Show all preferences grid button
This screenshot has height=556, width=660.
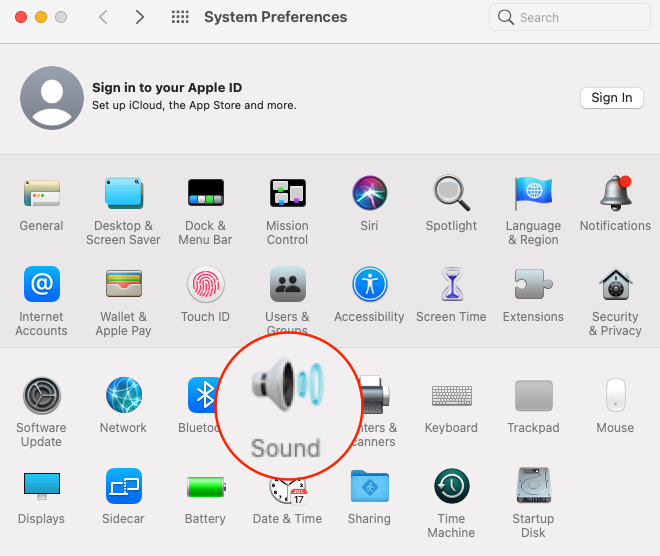pyautogui.click(x=180, y=17)
